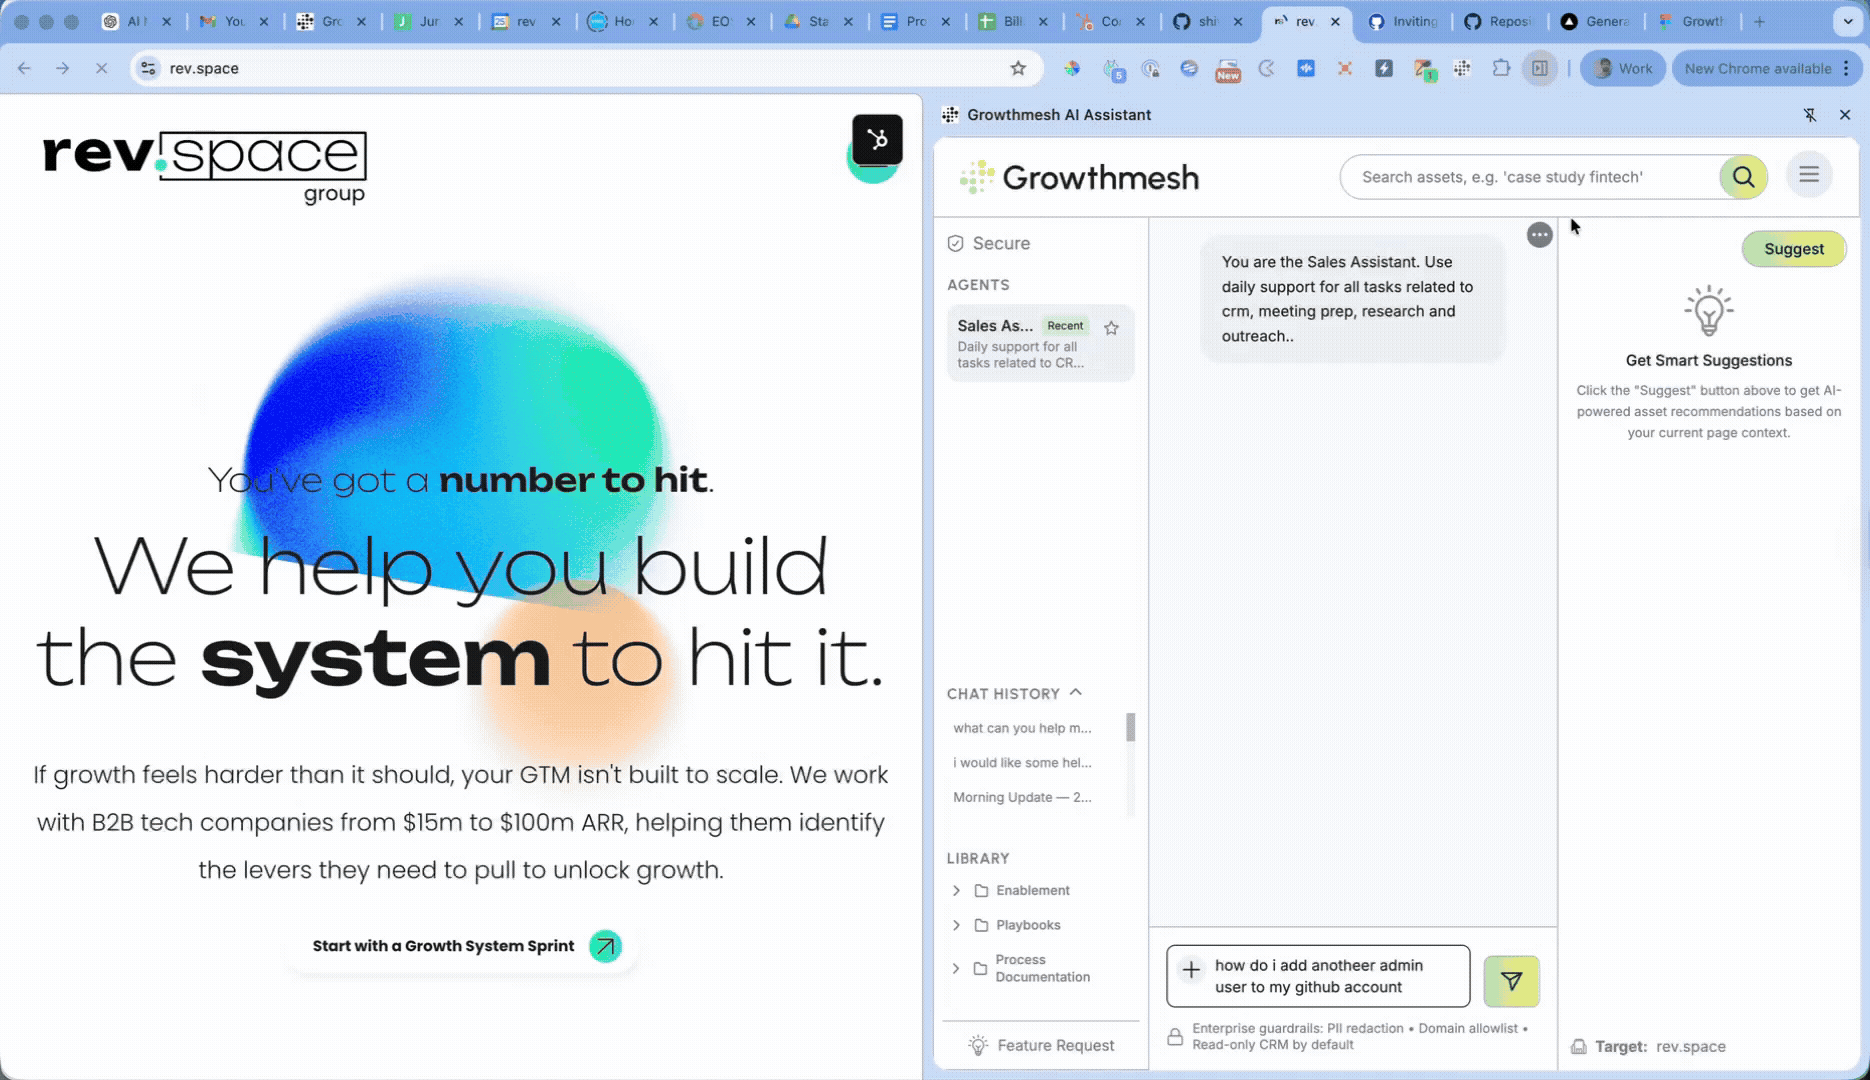
Task: Open chat history 'Morning Update — 2...'
Action: 1022,797
